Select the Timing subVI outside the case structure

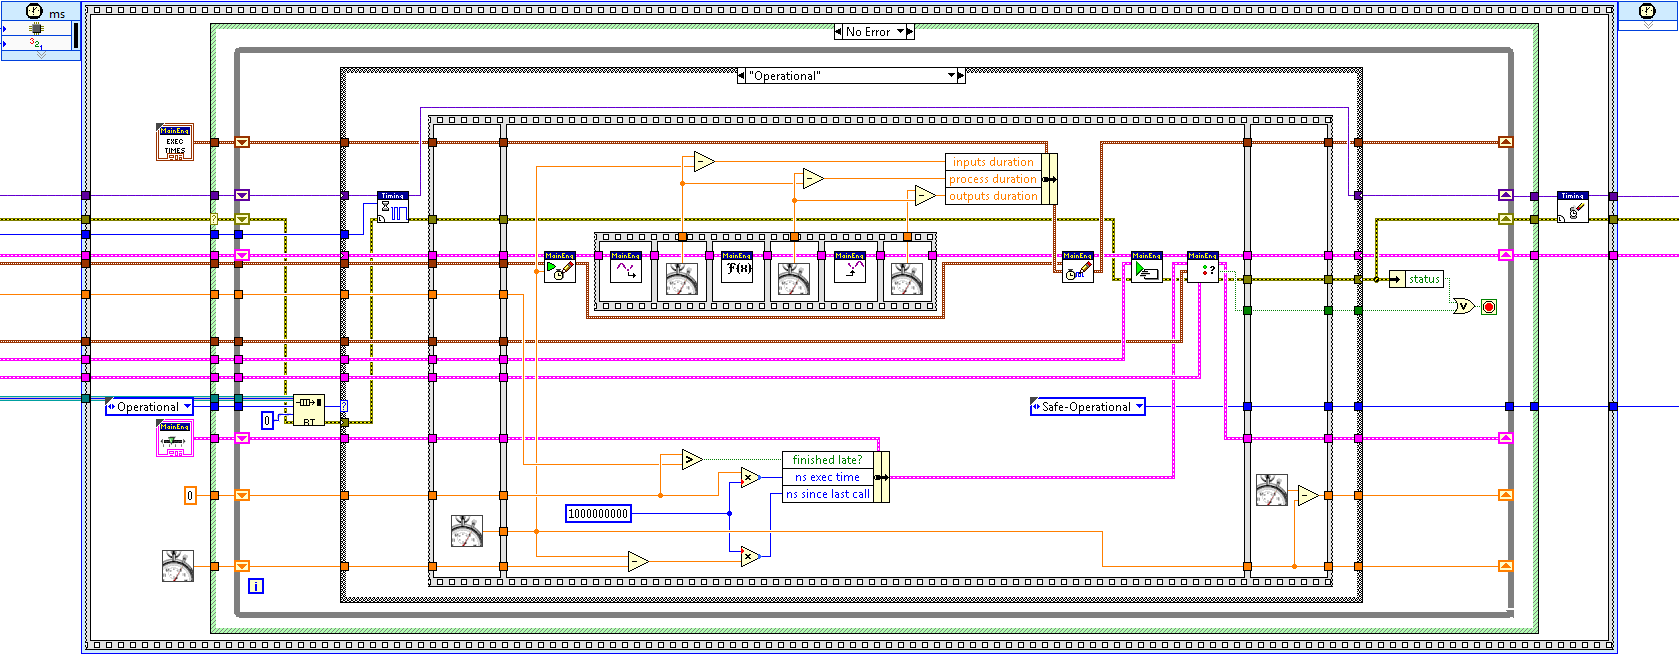pyautogui.click(x=1573, y=207)
